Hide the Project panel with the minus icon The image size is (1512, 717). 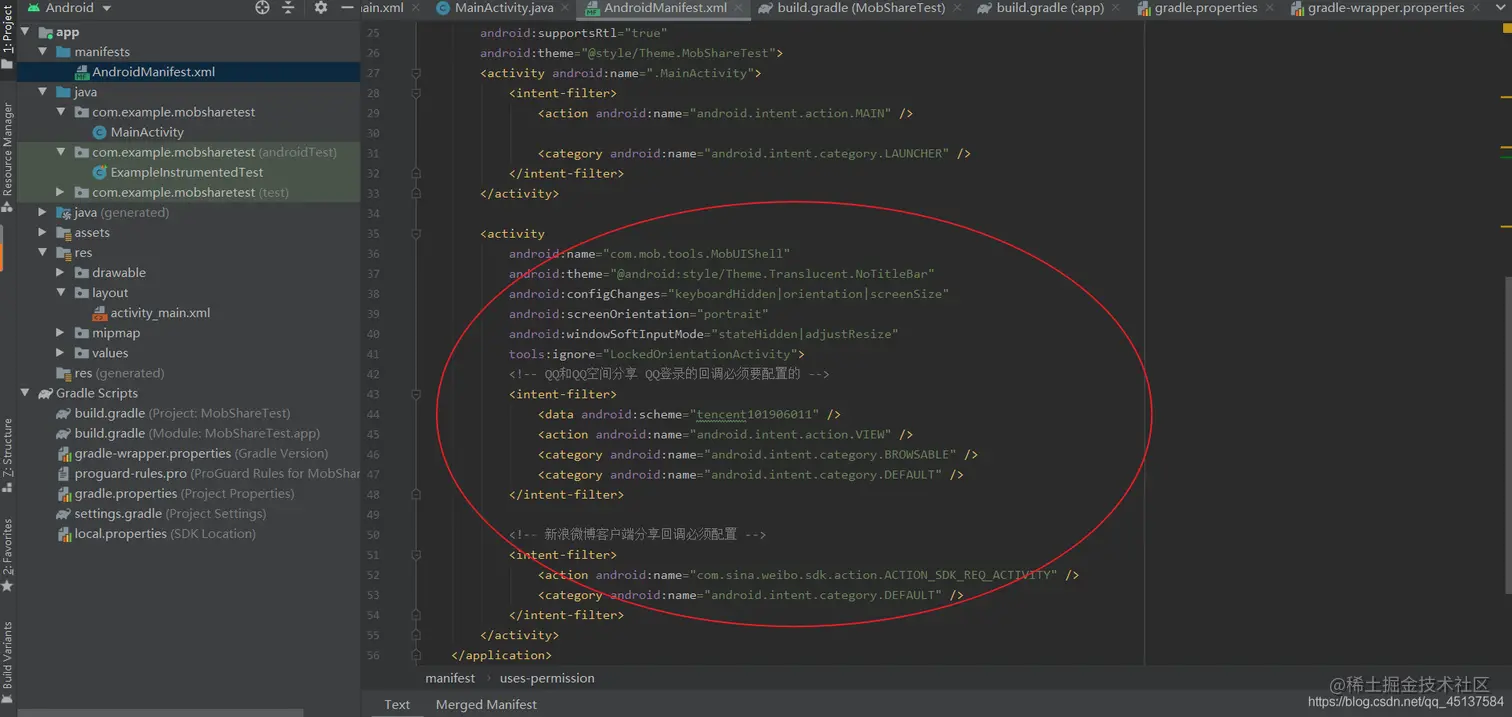pyautogui.click(x=347, y=8)
